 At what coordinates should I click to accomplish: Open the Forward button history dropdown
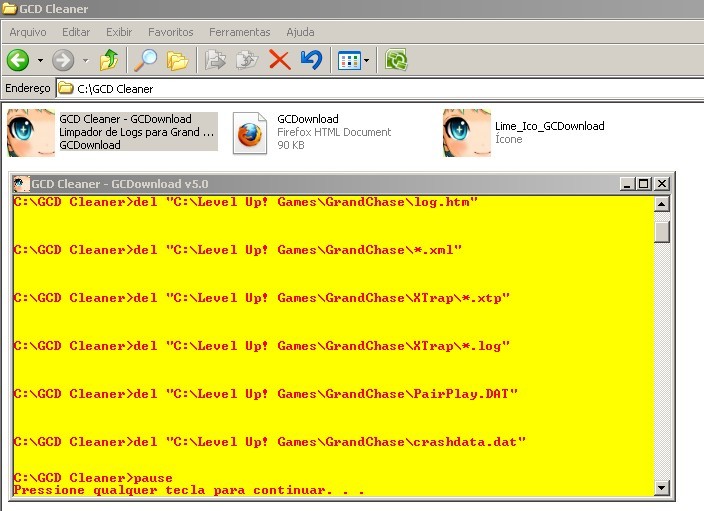point(86,60)
